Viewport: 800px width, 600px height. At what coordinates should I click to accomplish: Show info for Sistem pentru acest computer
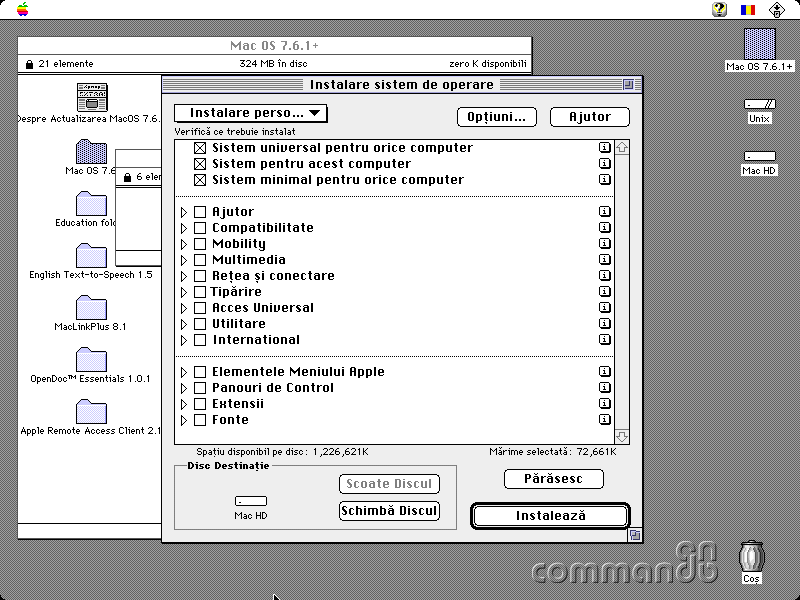pyautogui.click(x=605, y=163)
